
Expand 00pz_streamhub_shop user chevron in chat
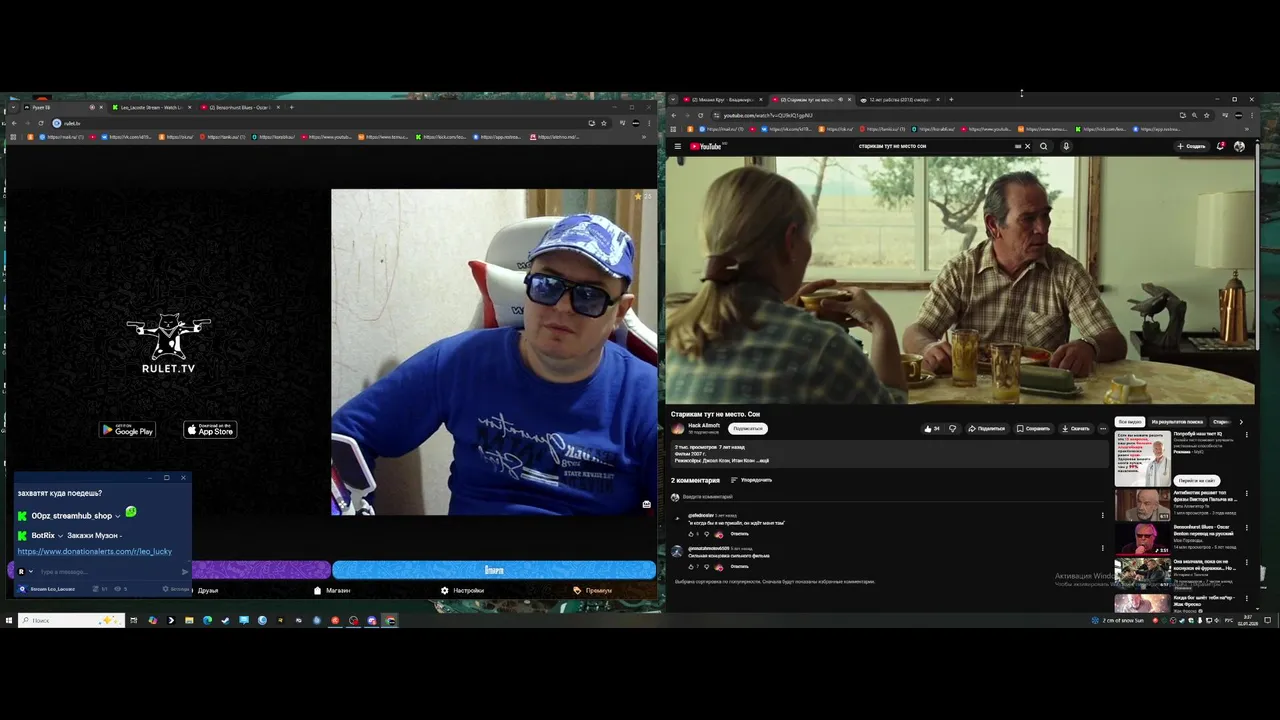coord(117,516)
